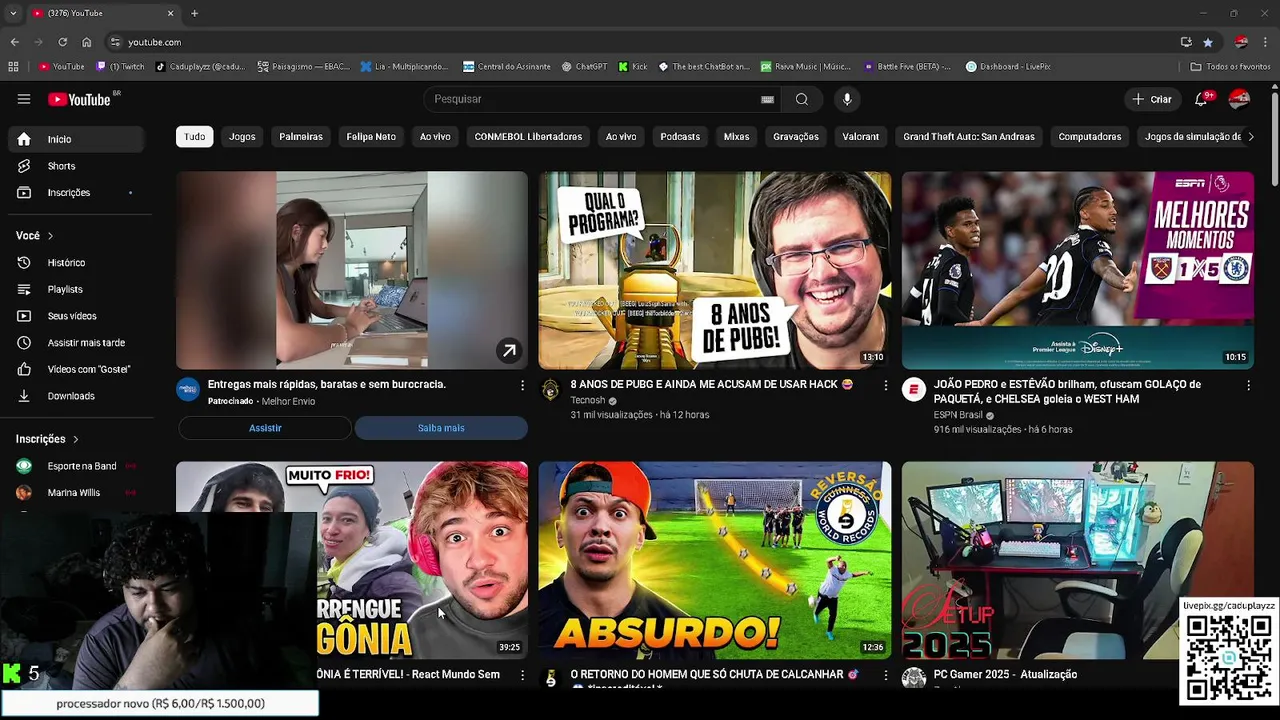Open the 8 ANOS DE PUBG thumbnail
Screen dimensions: 1280x720
point(715,270)
